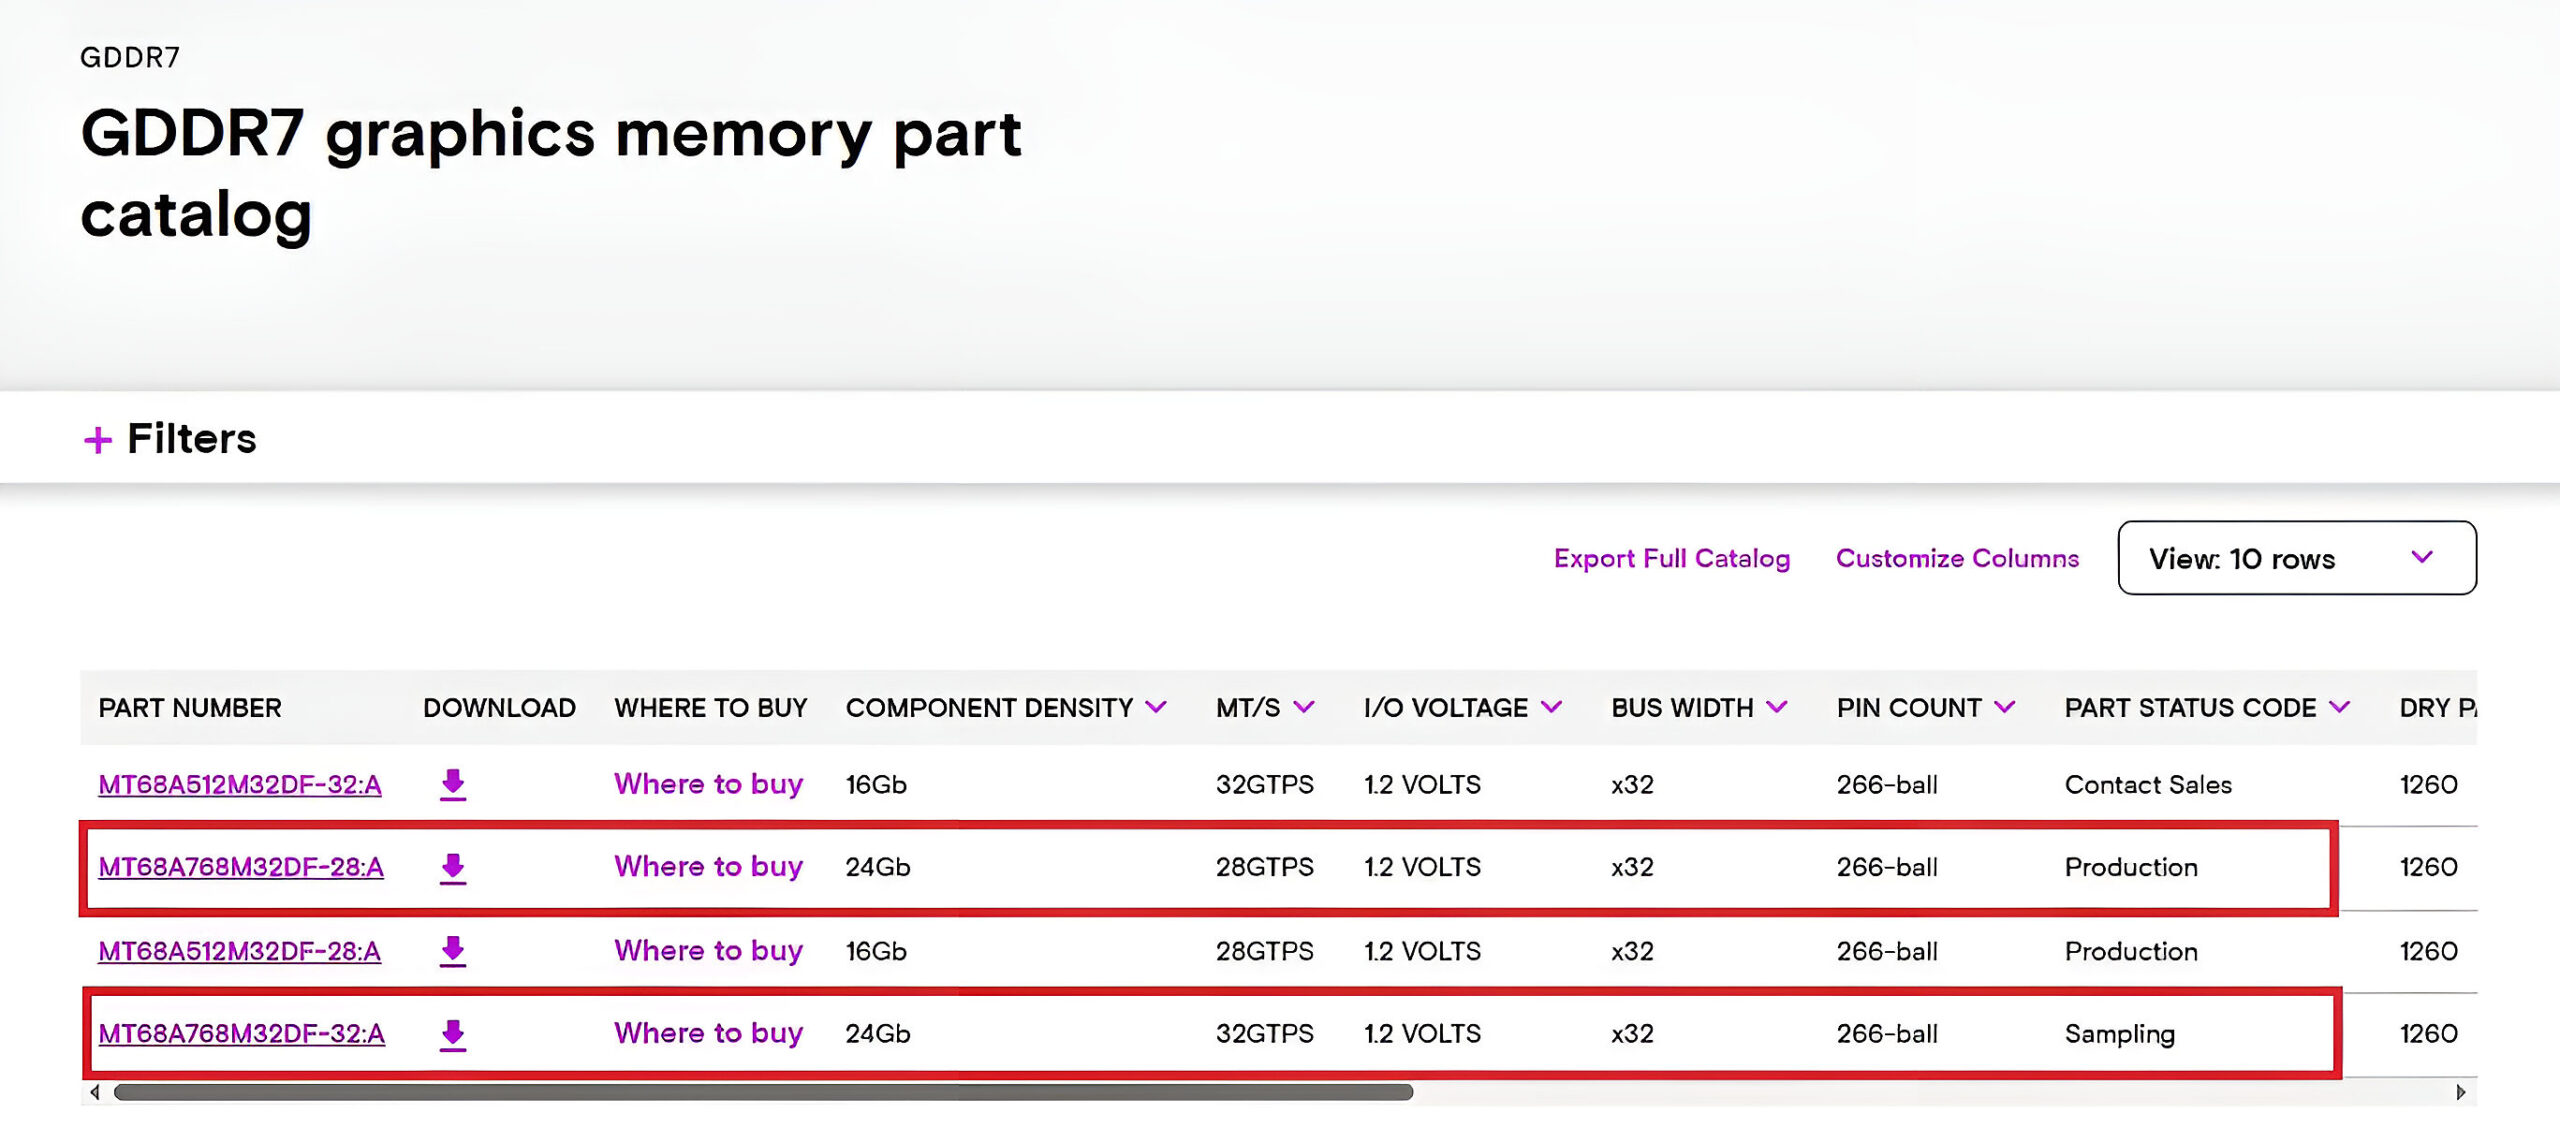Viewport: 2560px width, 1142px height.
Task: Download datasheet for MT68A512M32DF-28:A
Action: (453, 951)
